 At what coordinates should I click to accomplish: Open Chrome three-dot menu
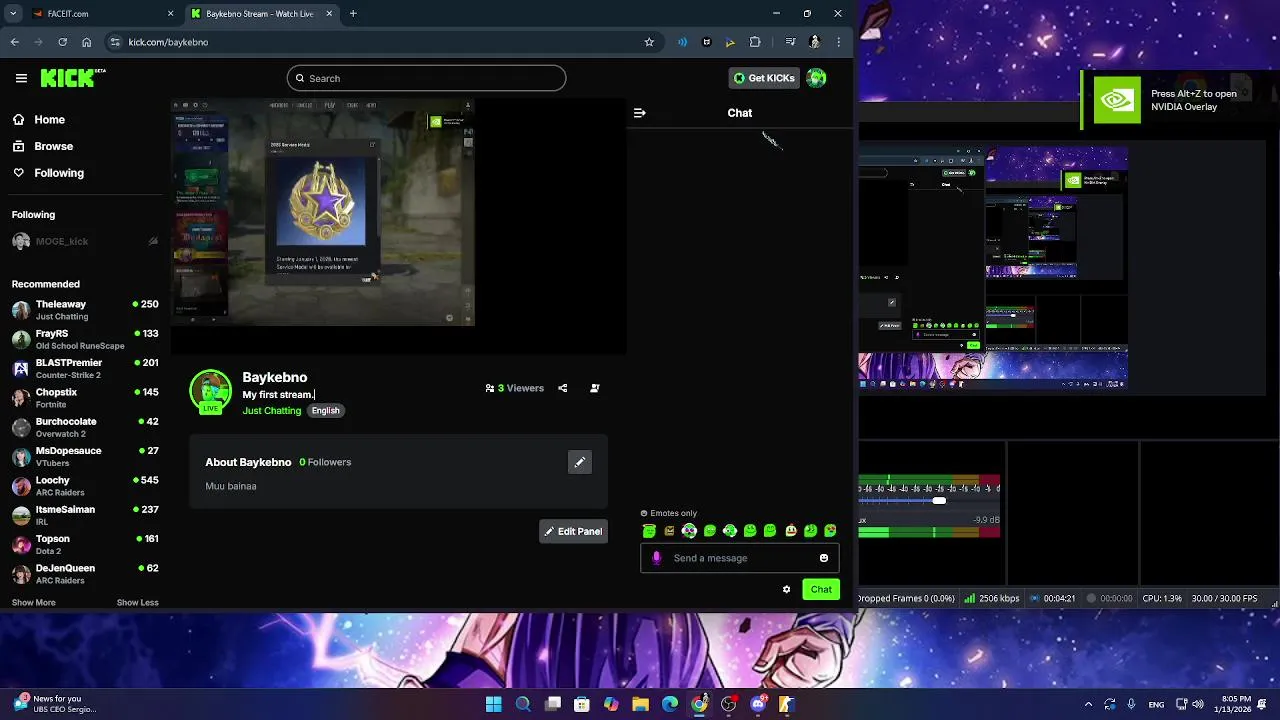[838, 42]
